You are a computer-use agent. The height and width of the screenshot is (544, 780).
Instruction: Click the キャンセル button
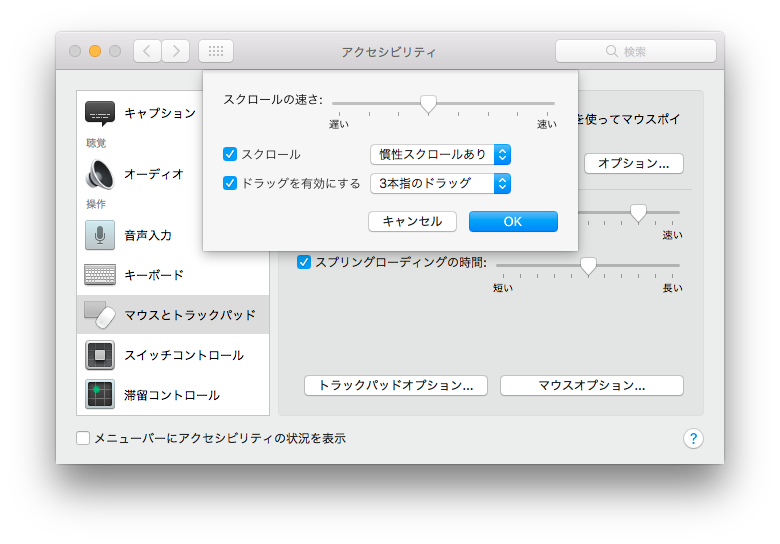click(412, 221)
